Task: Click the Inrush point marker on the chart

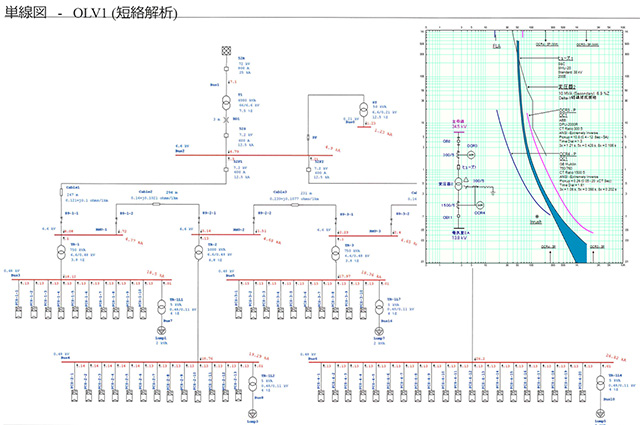Action: pos(536,214)
